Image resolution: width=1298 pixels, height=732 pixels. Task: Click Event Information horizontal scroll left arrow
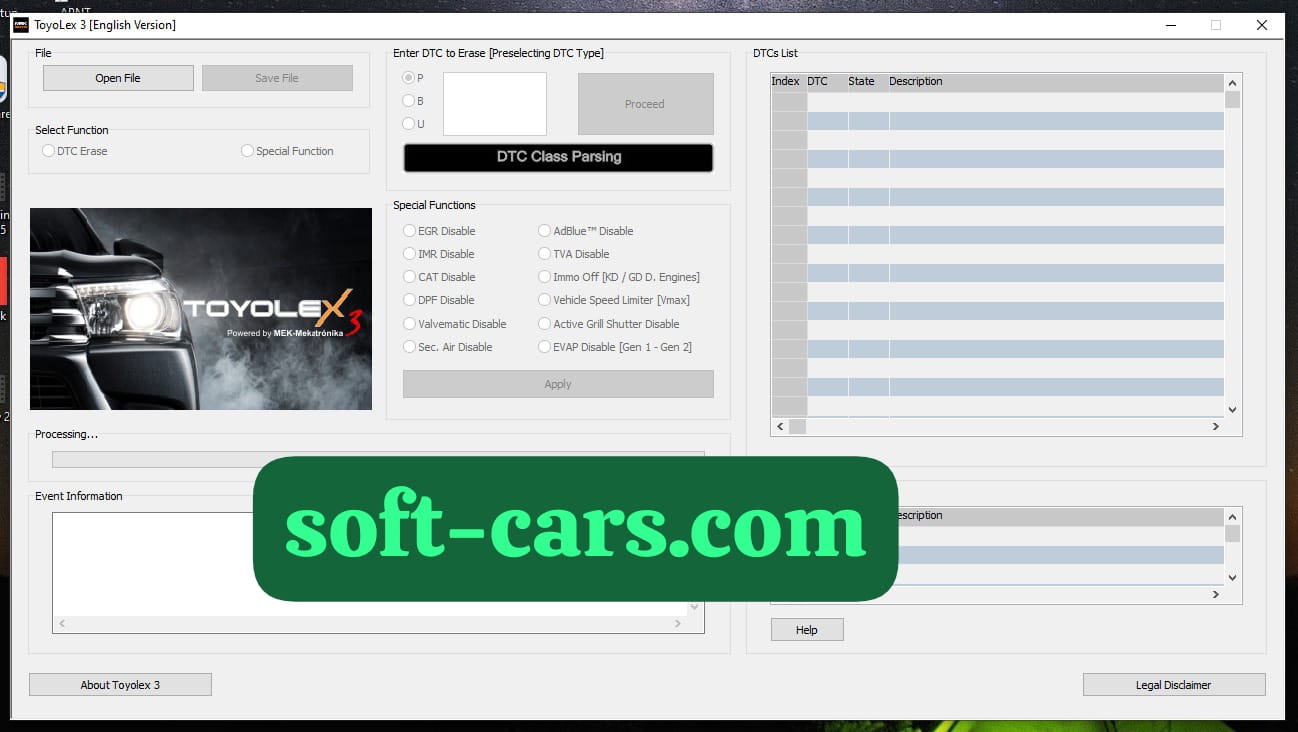[x=62, y=624]
